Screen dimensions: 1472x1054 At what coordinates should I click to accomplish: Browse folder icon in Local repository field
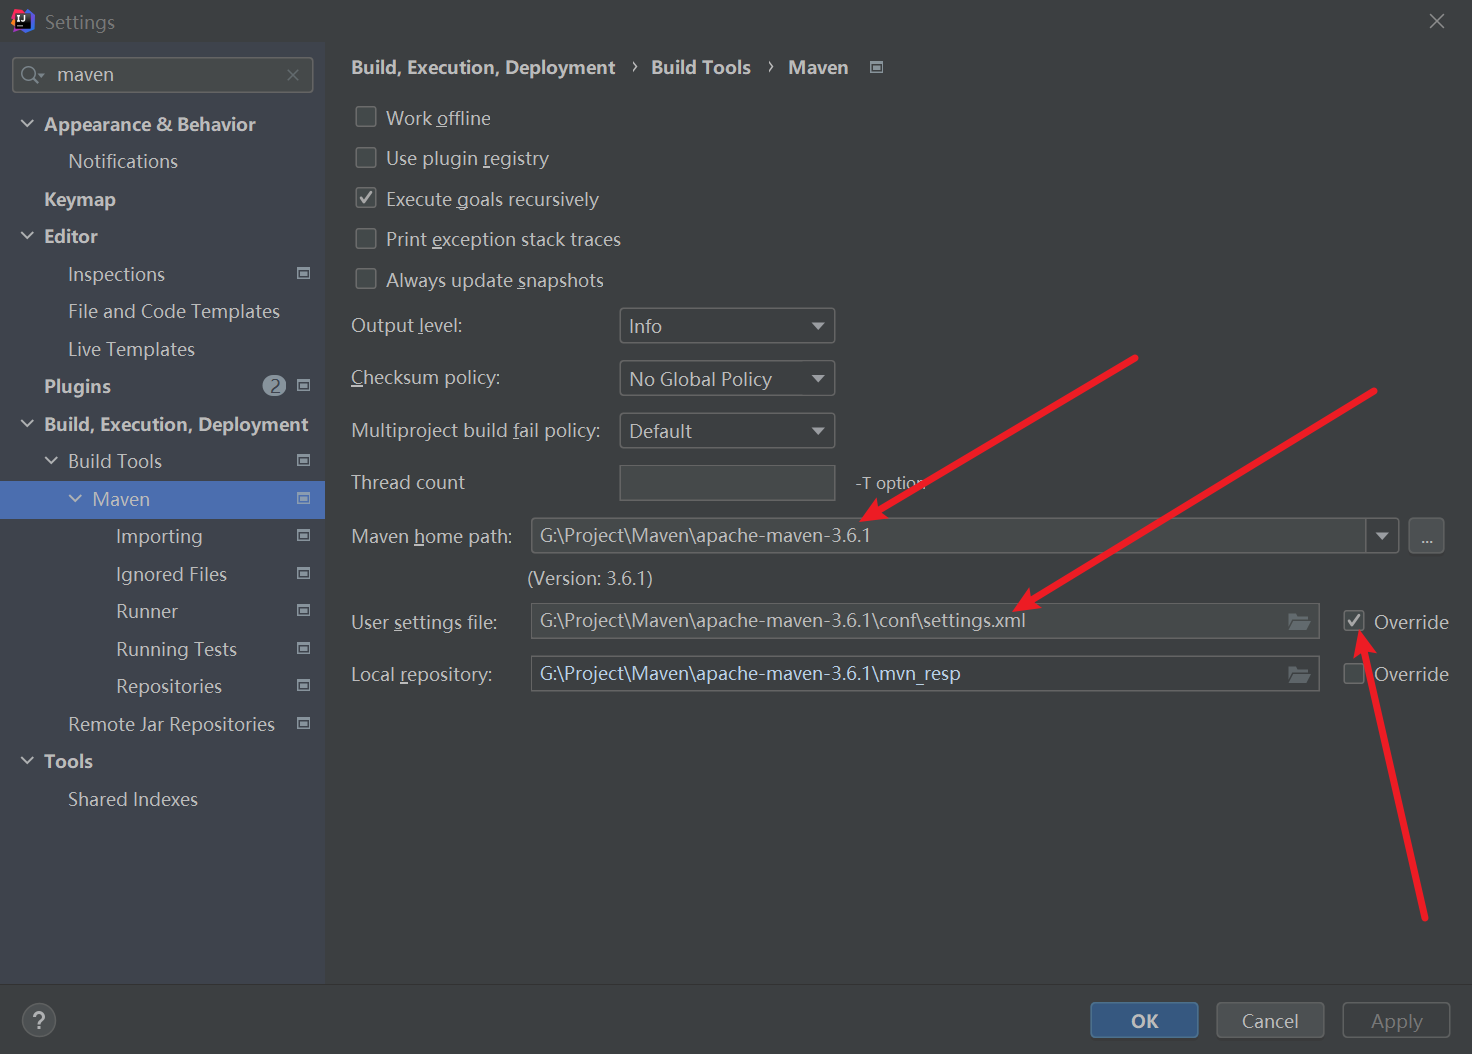[1299, 674]
